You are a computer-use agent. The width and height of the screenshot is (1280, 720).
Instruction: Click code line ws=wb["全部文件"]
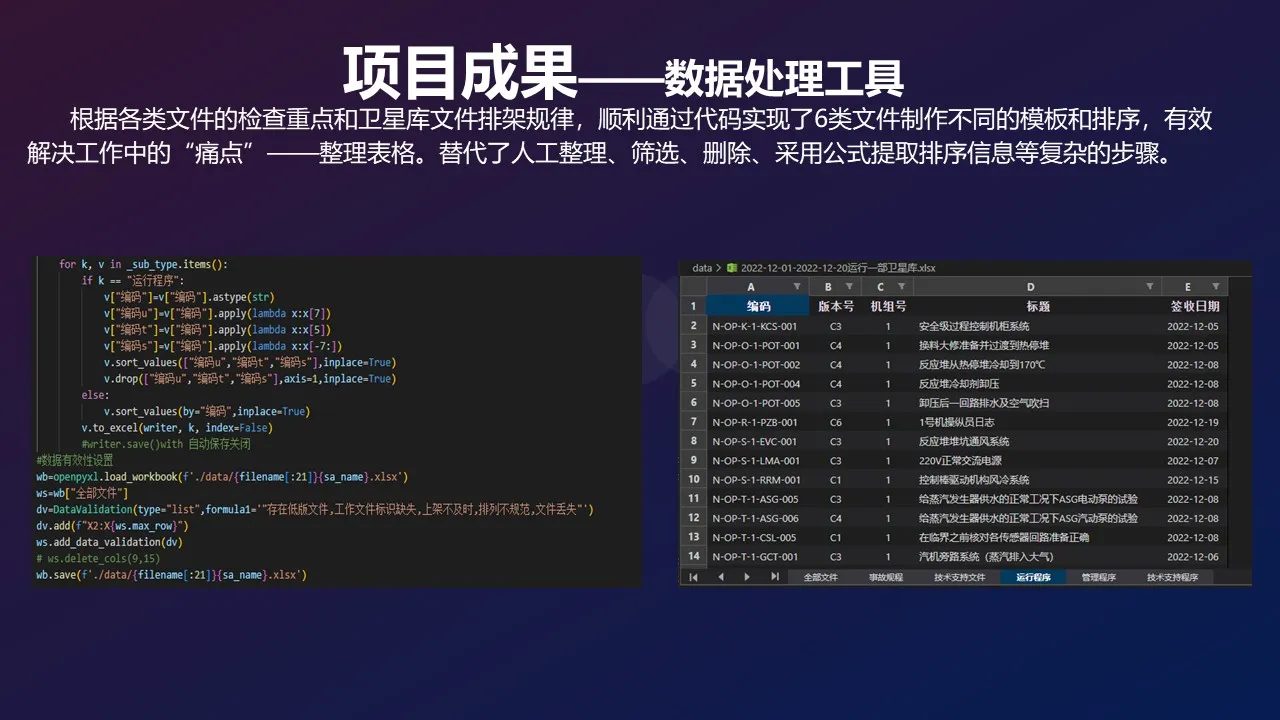(84, 493)
